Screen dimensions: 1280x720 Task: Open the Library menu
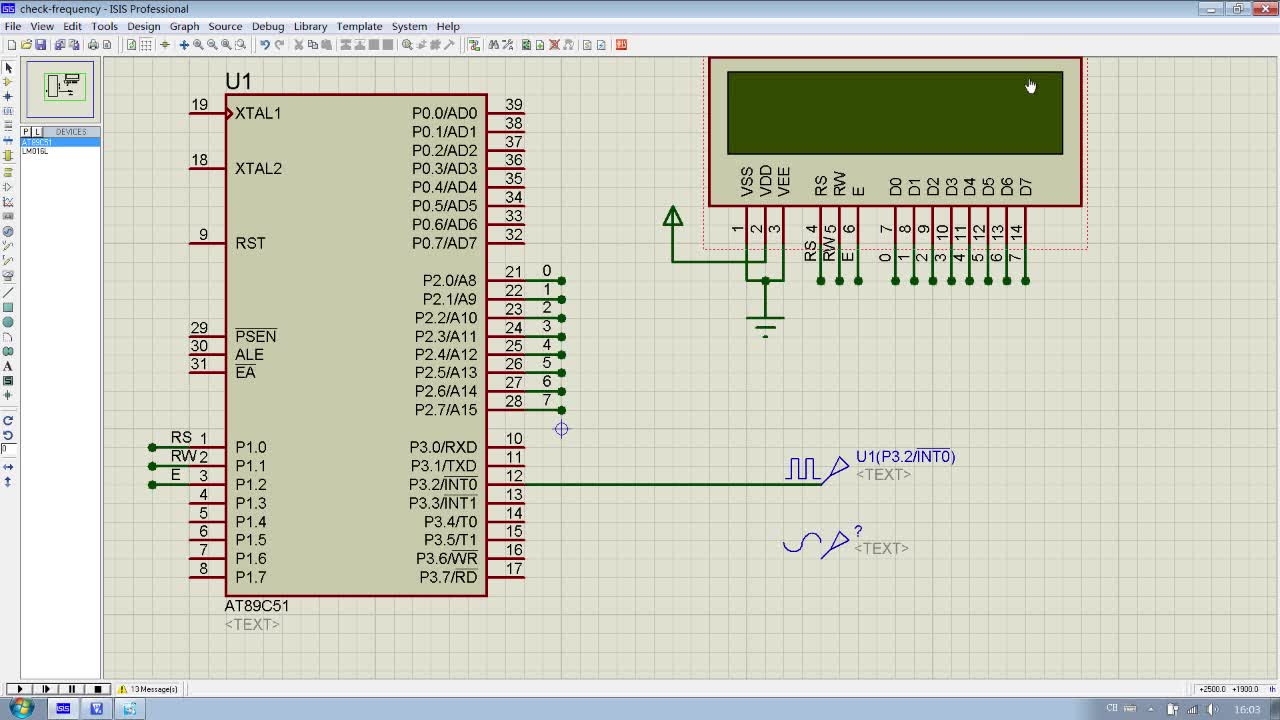(x=310, y=26)
